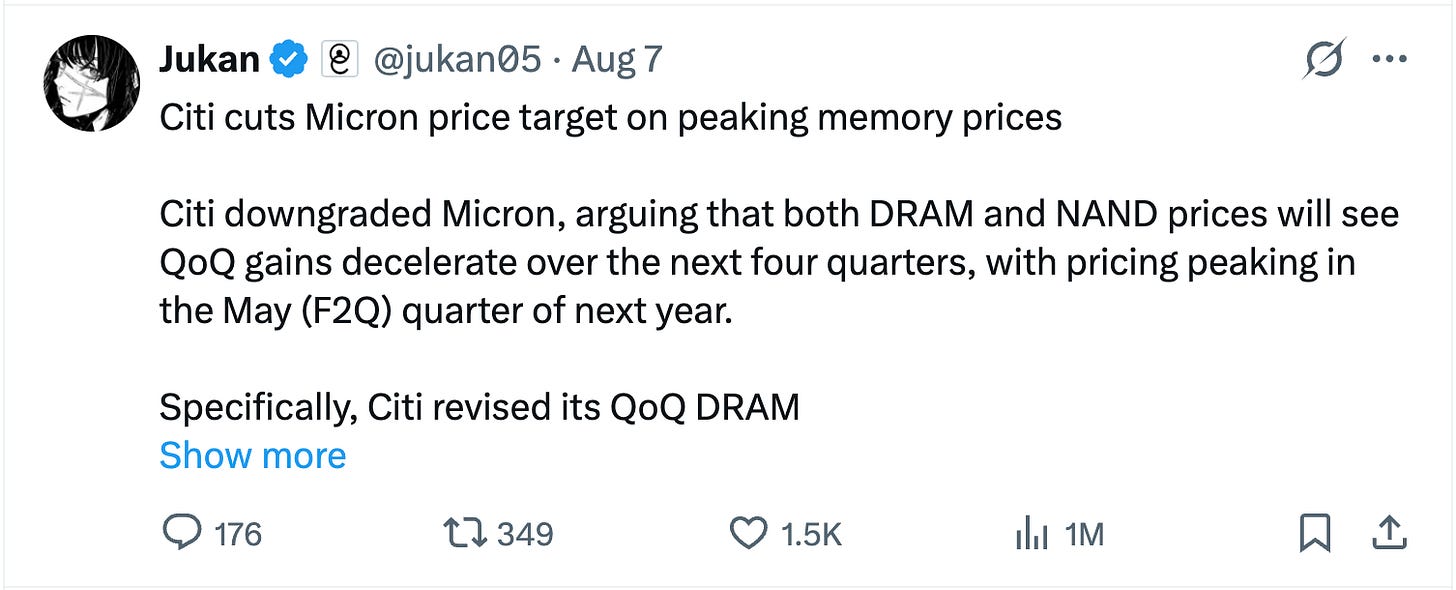Viewport: 1456px width, 590px height.
Task: Toggle the bookmark icon
Action: click(1314, 535)
